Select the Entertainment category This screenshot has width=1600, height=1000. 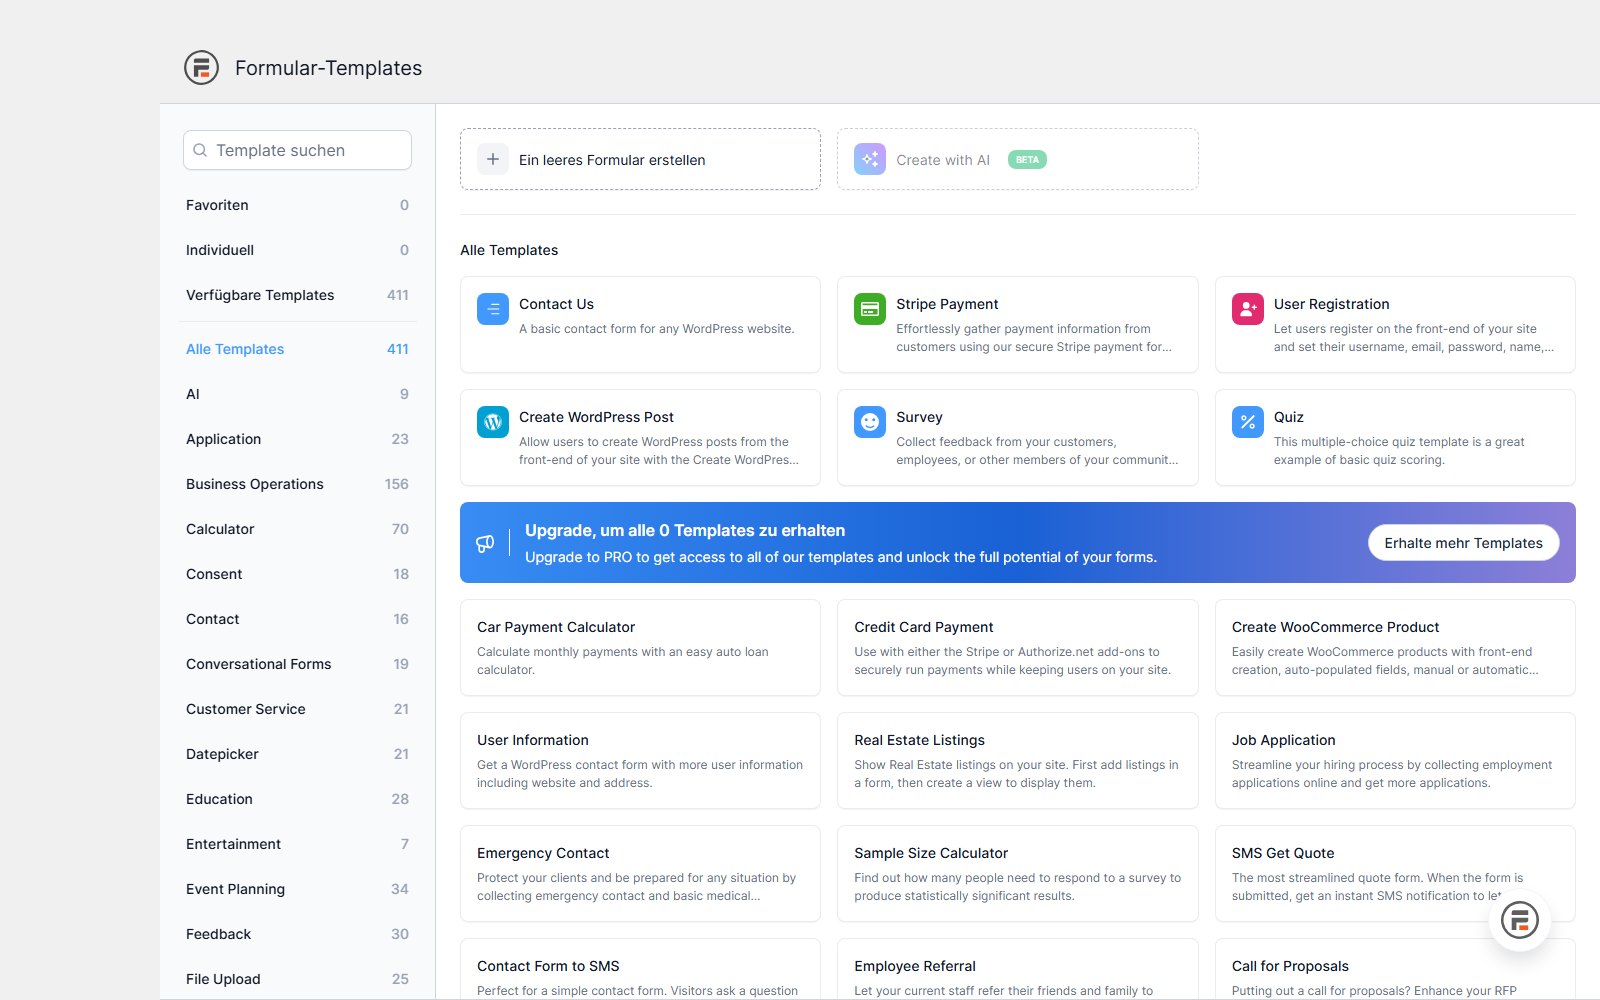[x=297, y=844]
